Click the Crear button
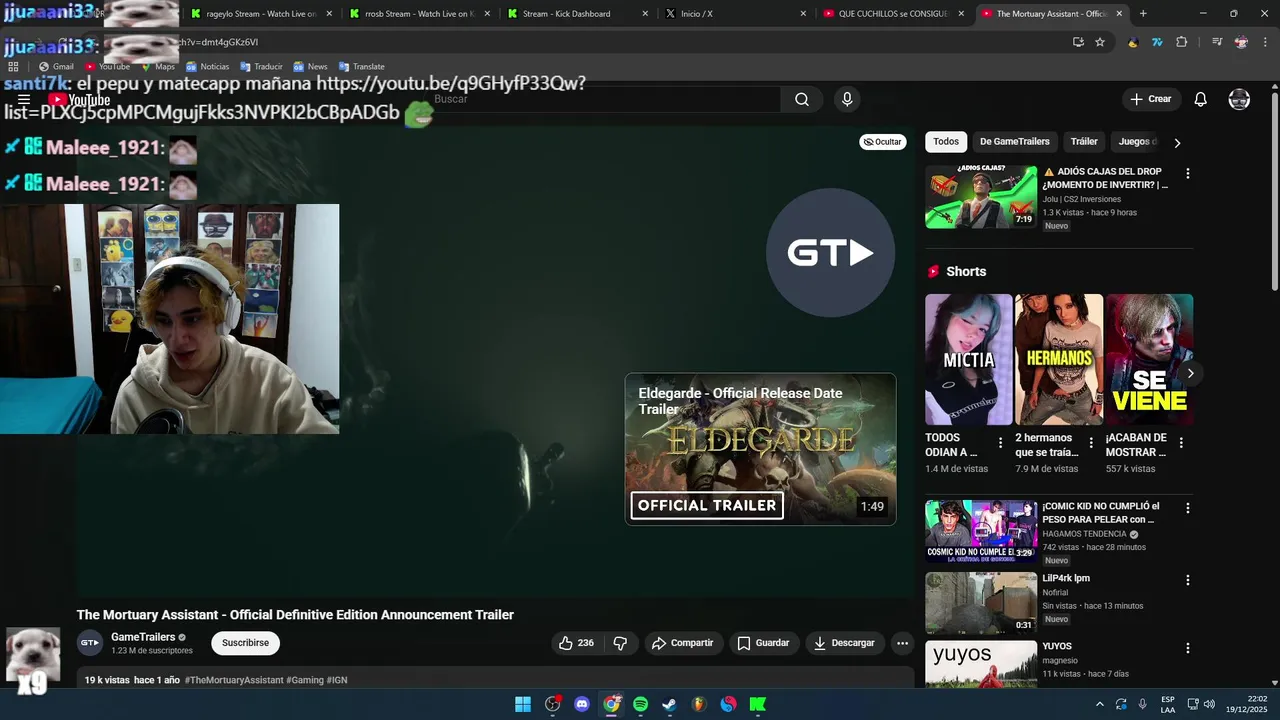Viewport: 1280px width, 720px height. [x=1151, y=99]
